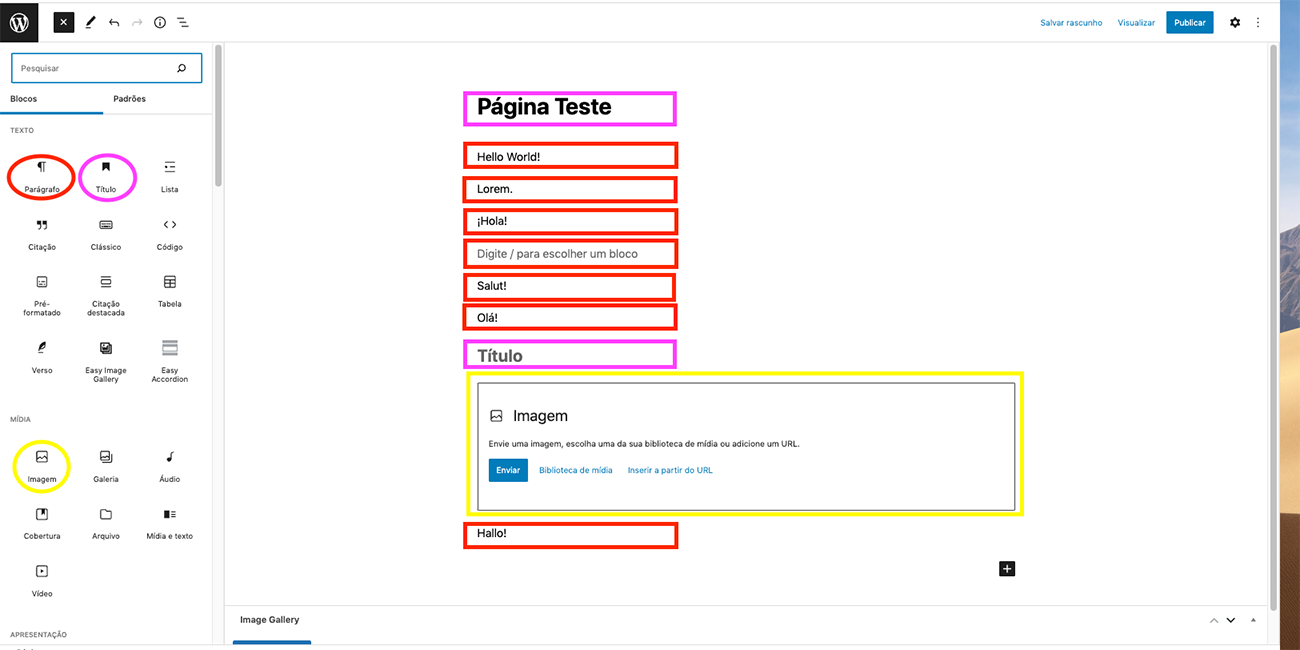
Task: Switch to the Padrões tab
Action: coord(130,99)
